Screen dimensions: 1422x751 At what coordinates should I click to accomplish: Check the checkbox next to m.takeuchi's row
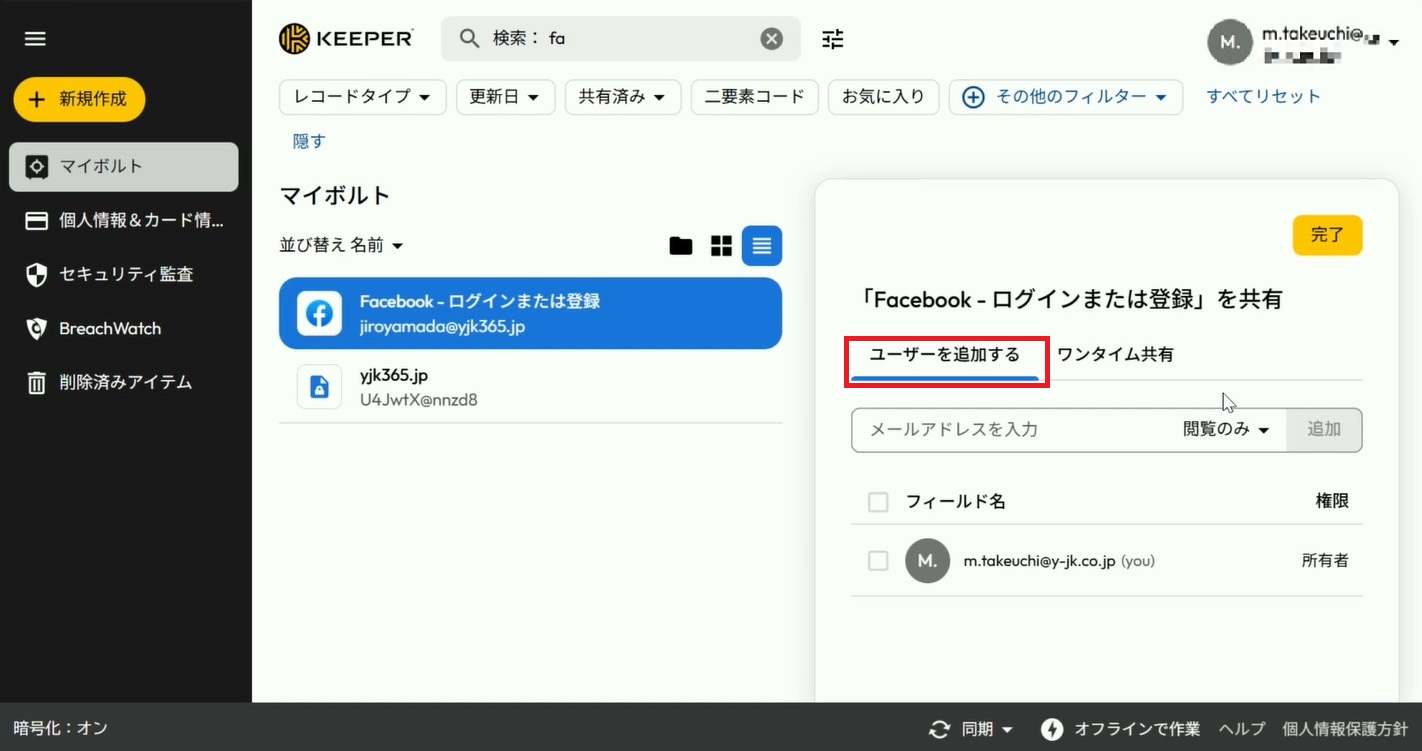(878, 560)
